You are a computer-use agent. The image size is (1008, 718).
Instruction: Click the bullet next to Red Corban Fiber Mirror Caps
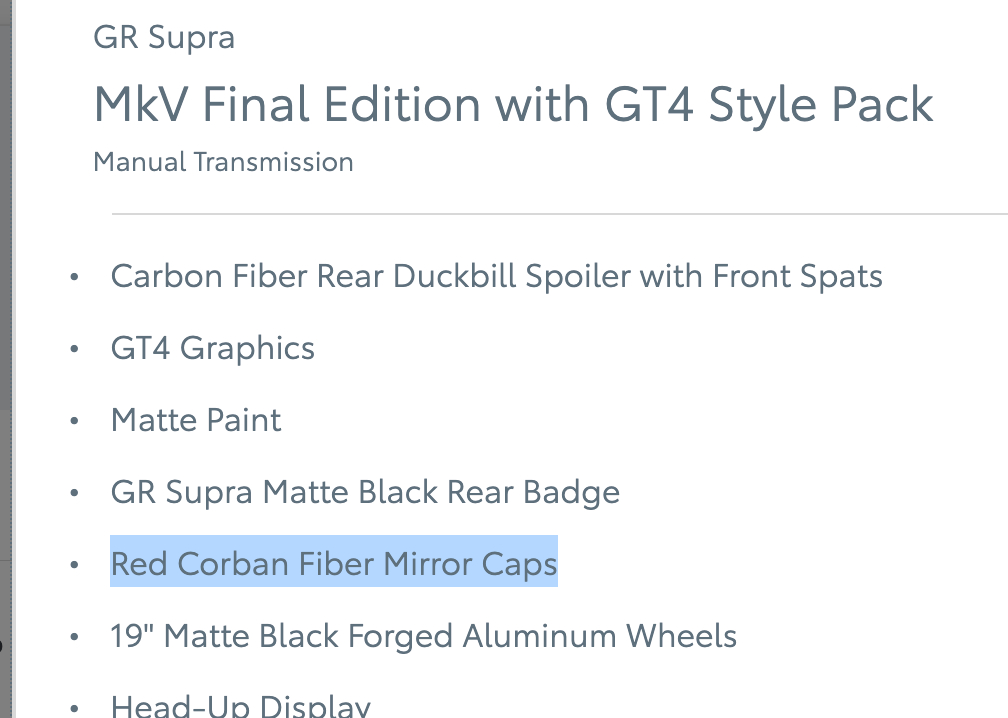coord(74,566)
